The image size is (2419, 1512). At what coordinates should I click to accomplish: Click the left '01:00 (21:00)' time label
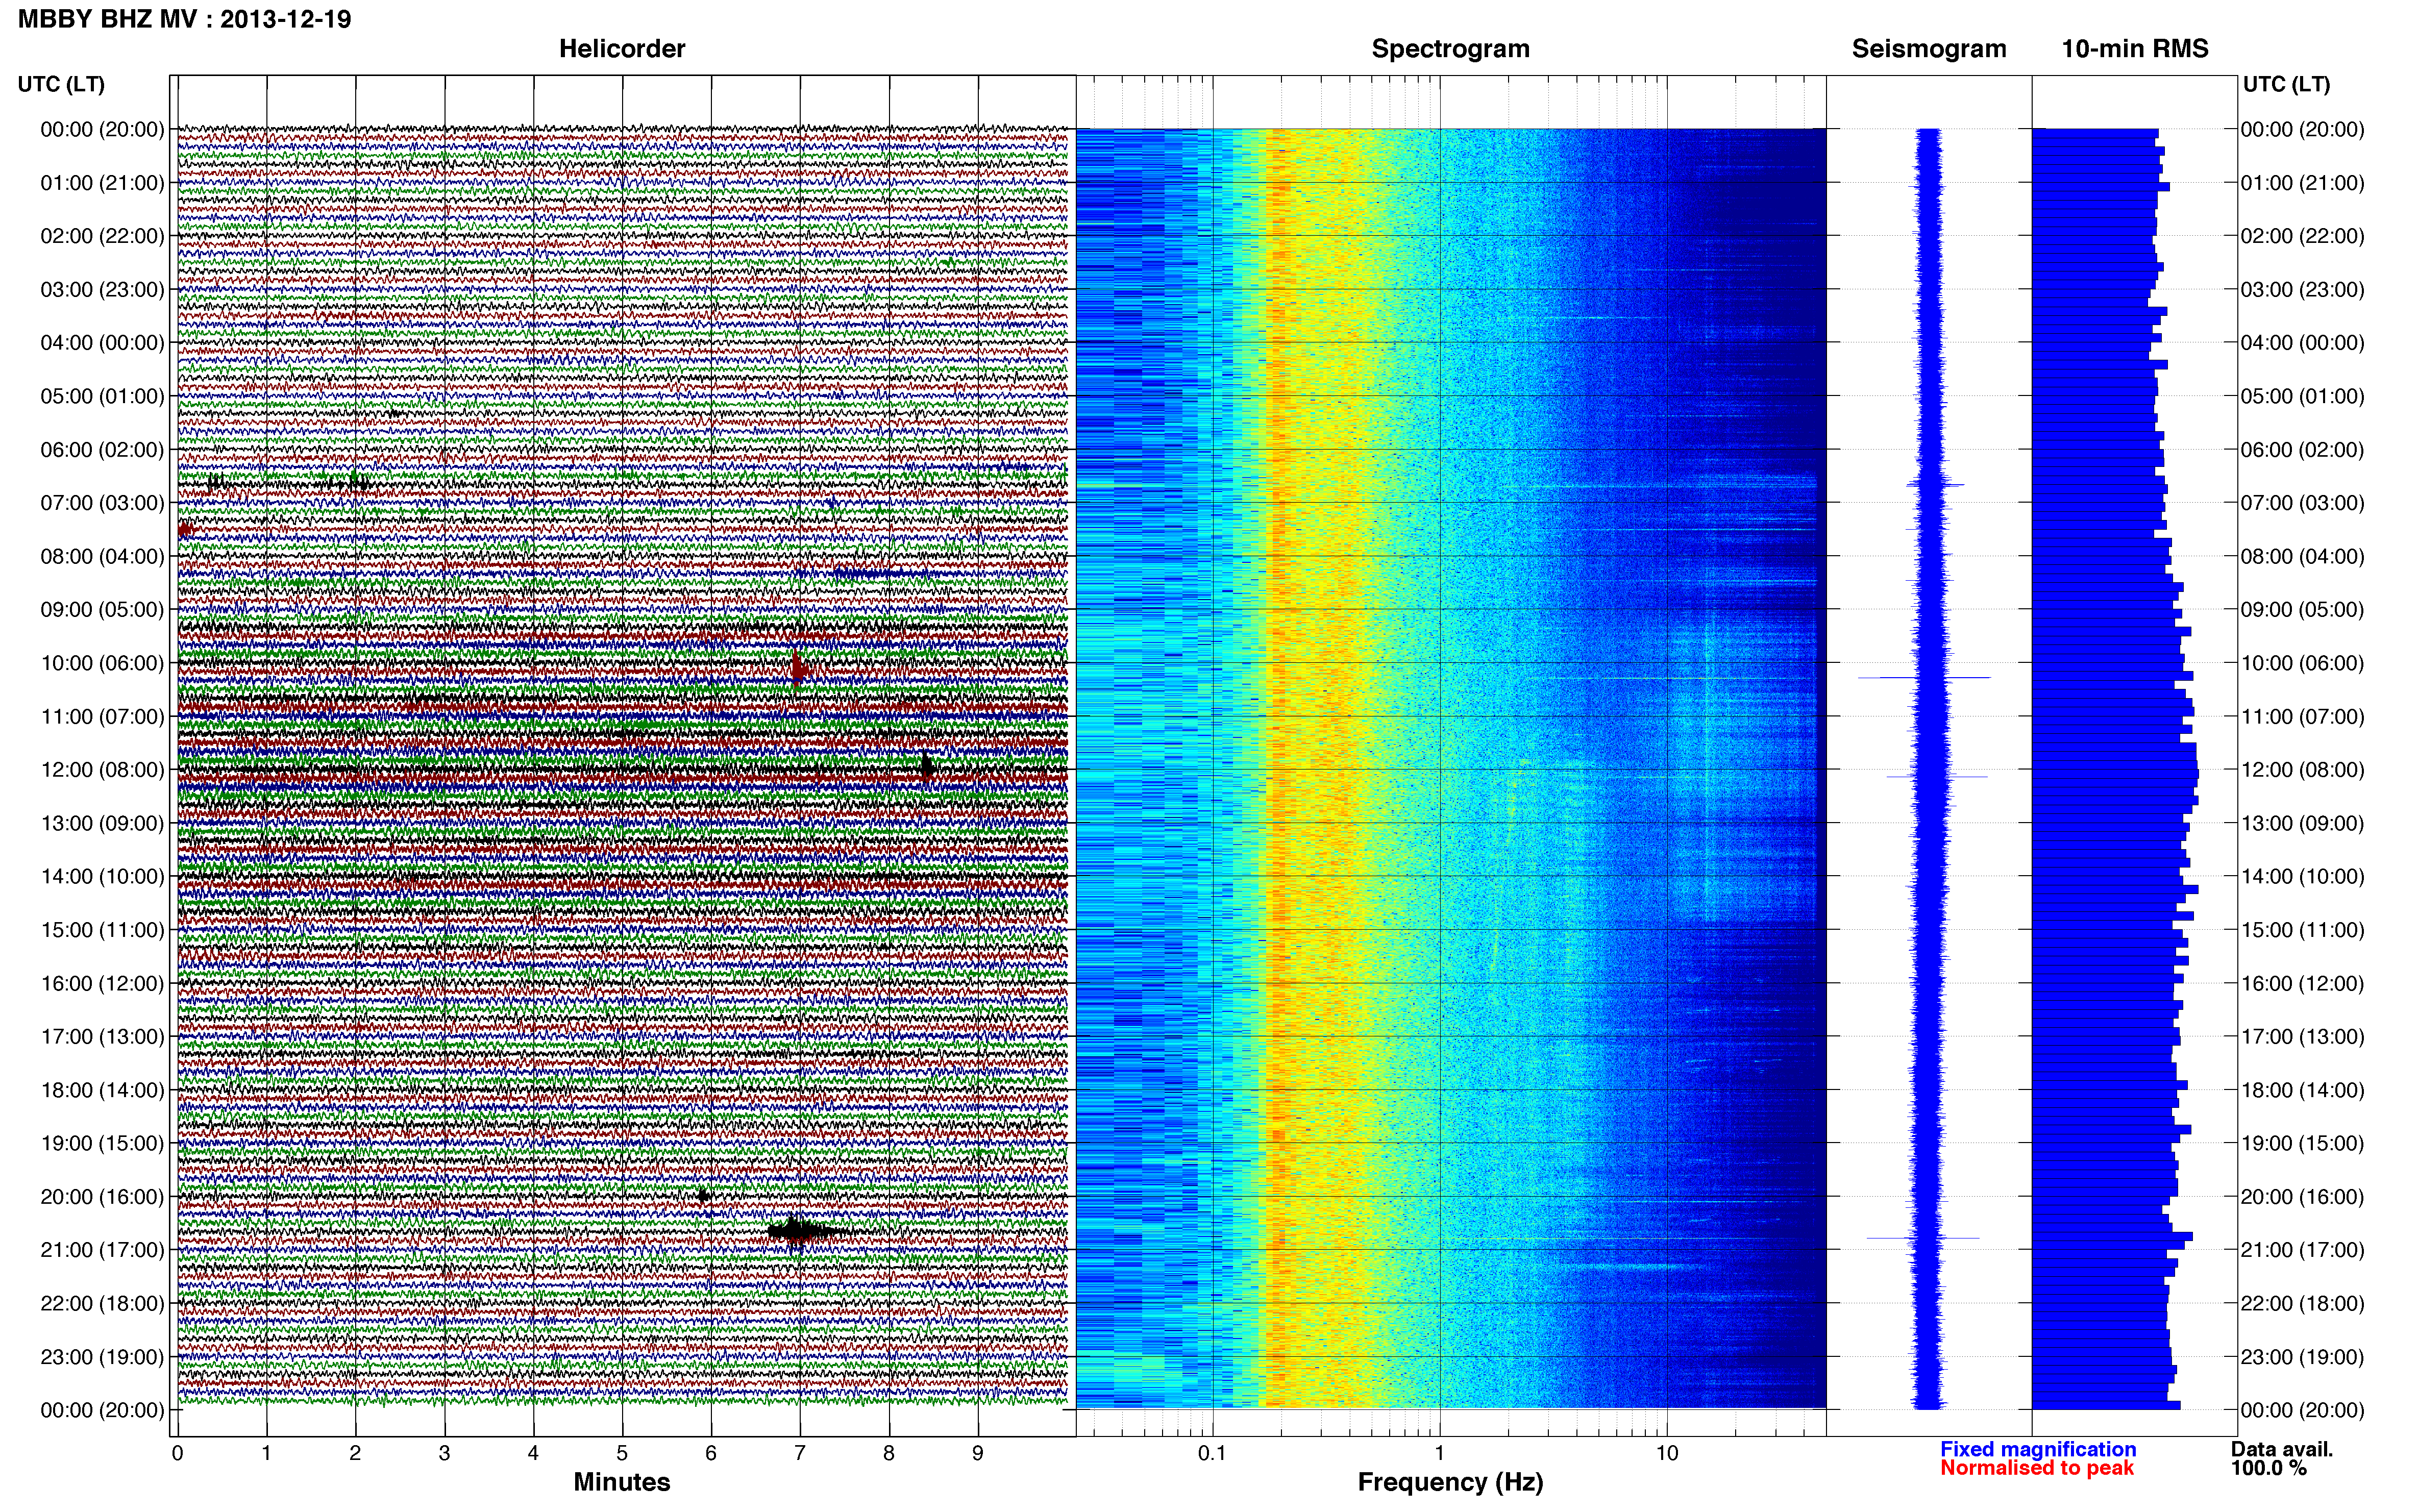coord(102,183)
